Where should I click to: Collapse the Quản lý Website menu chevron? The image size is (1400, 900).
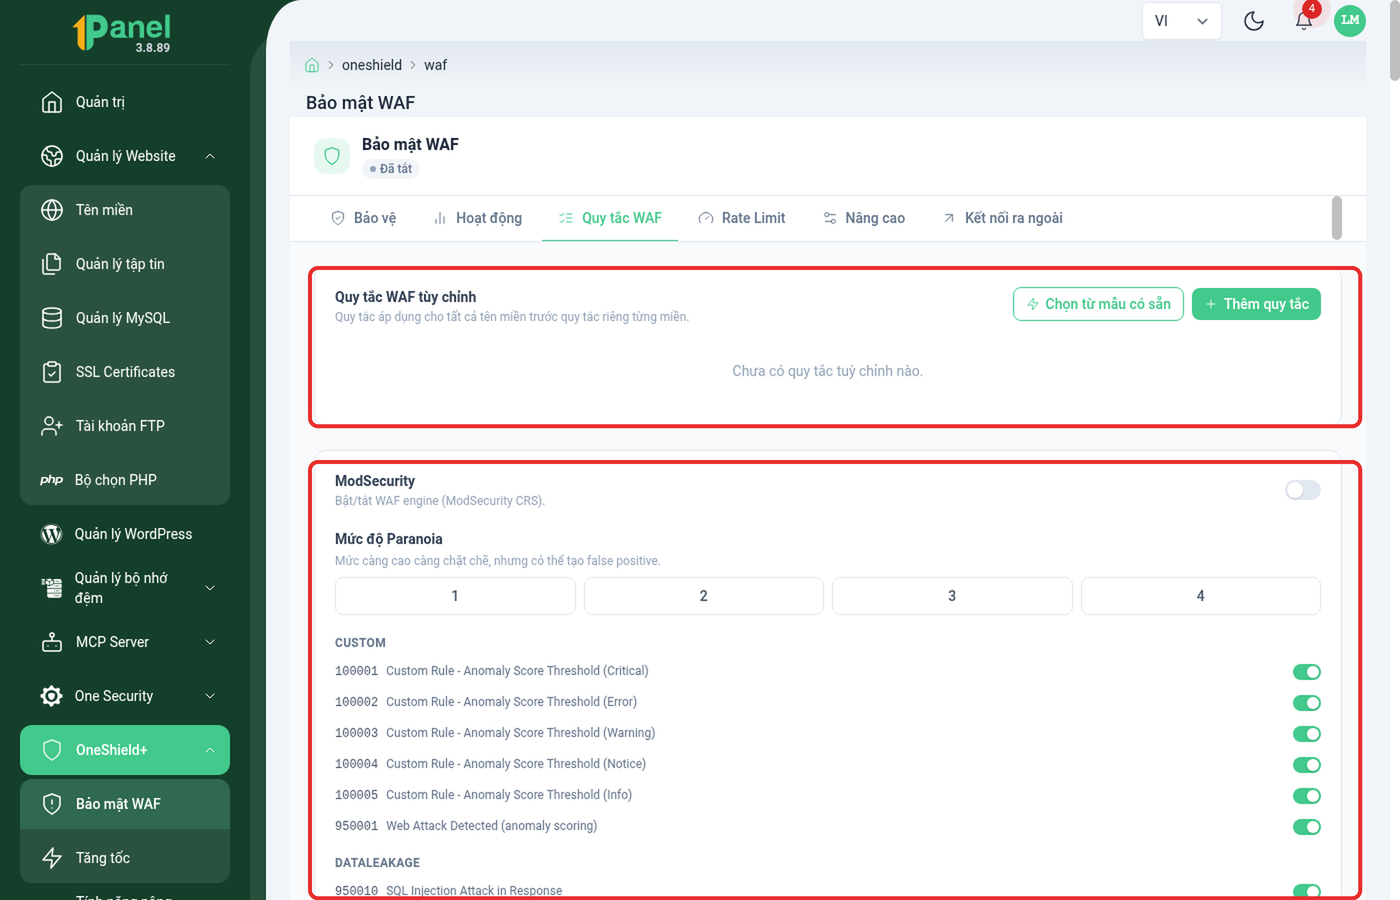210,156
